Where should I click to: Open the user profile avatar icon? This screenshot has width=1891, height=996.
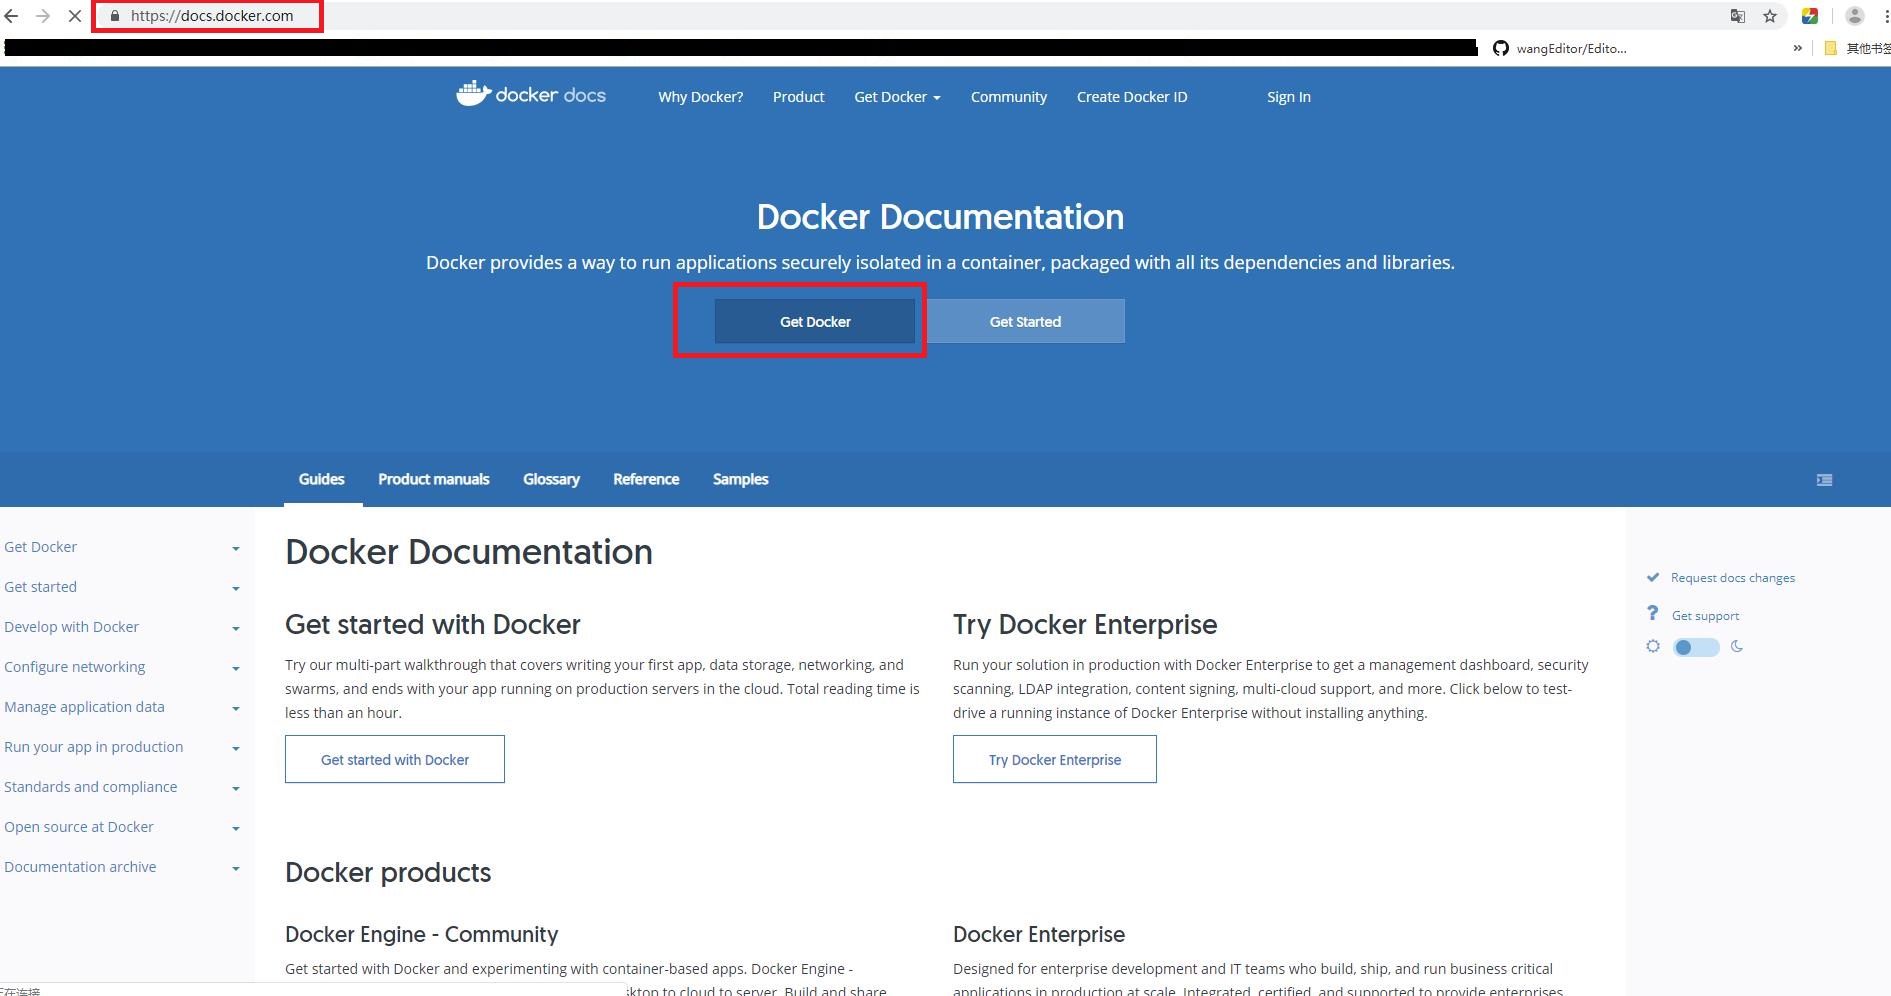tap(1854, 16)
